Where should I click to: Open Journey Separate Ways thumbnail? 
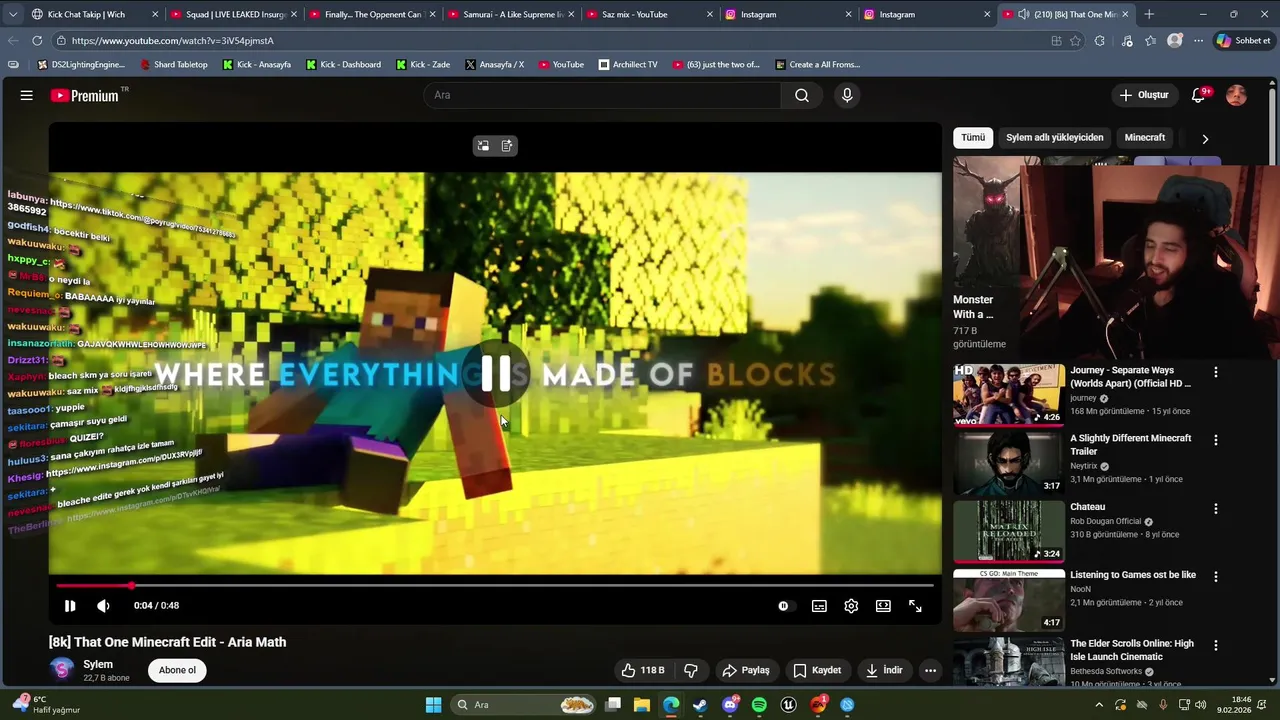click(1009, 394)
